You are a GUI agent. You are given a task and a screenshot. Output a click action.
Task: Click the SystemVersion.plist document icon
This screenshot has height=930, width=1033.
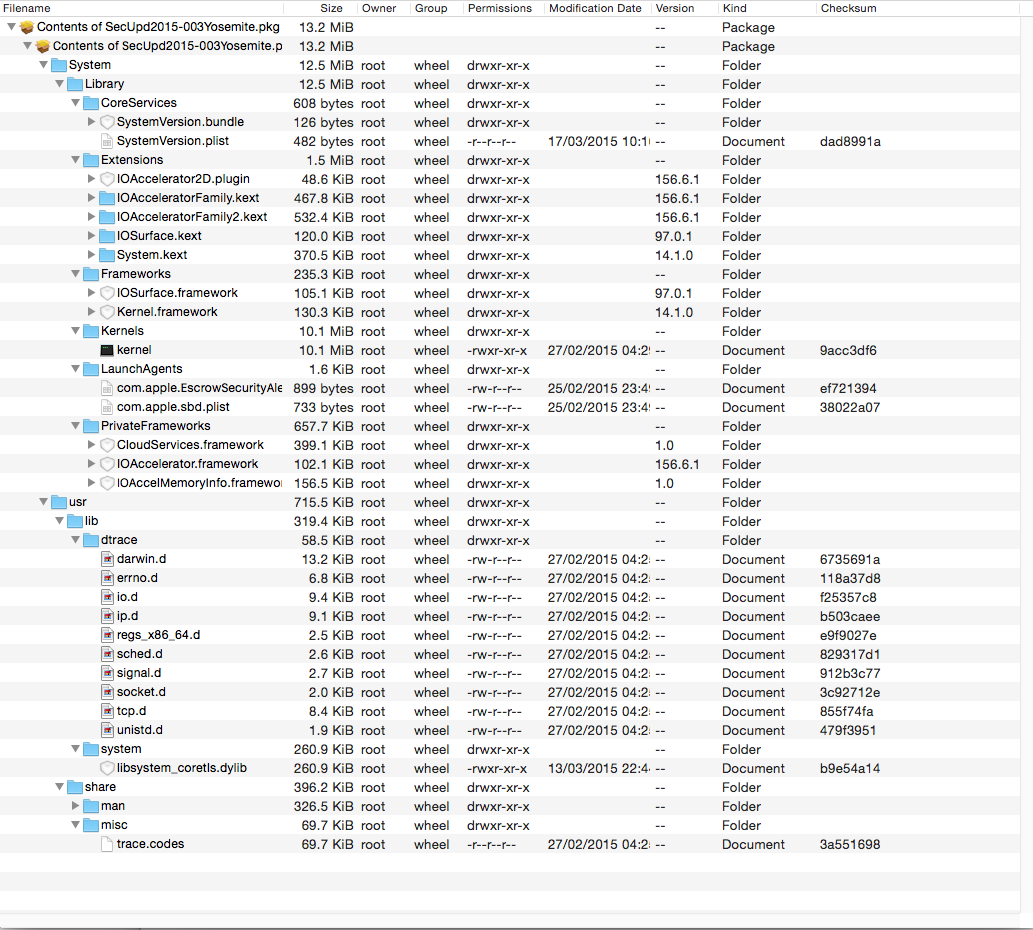tap(107, 141)
